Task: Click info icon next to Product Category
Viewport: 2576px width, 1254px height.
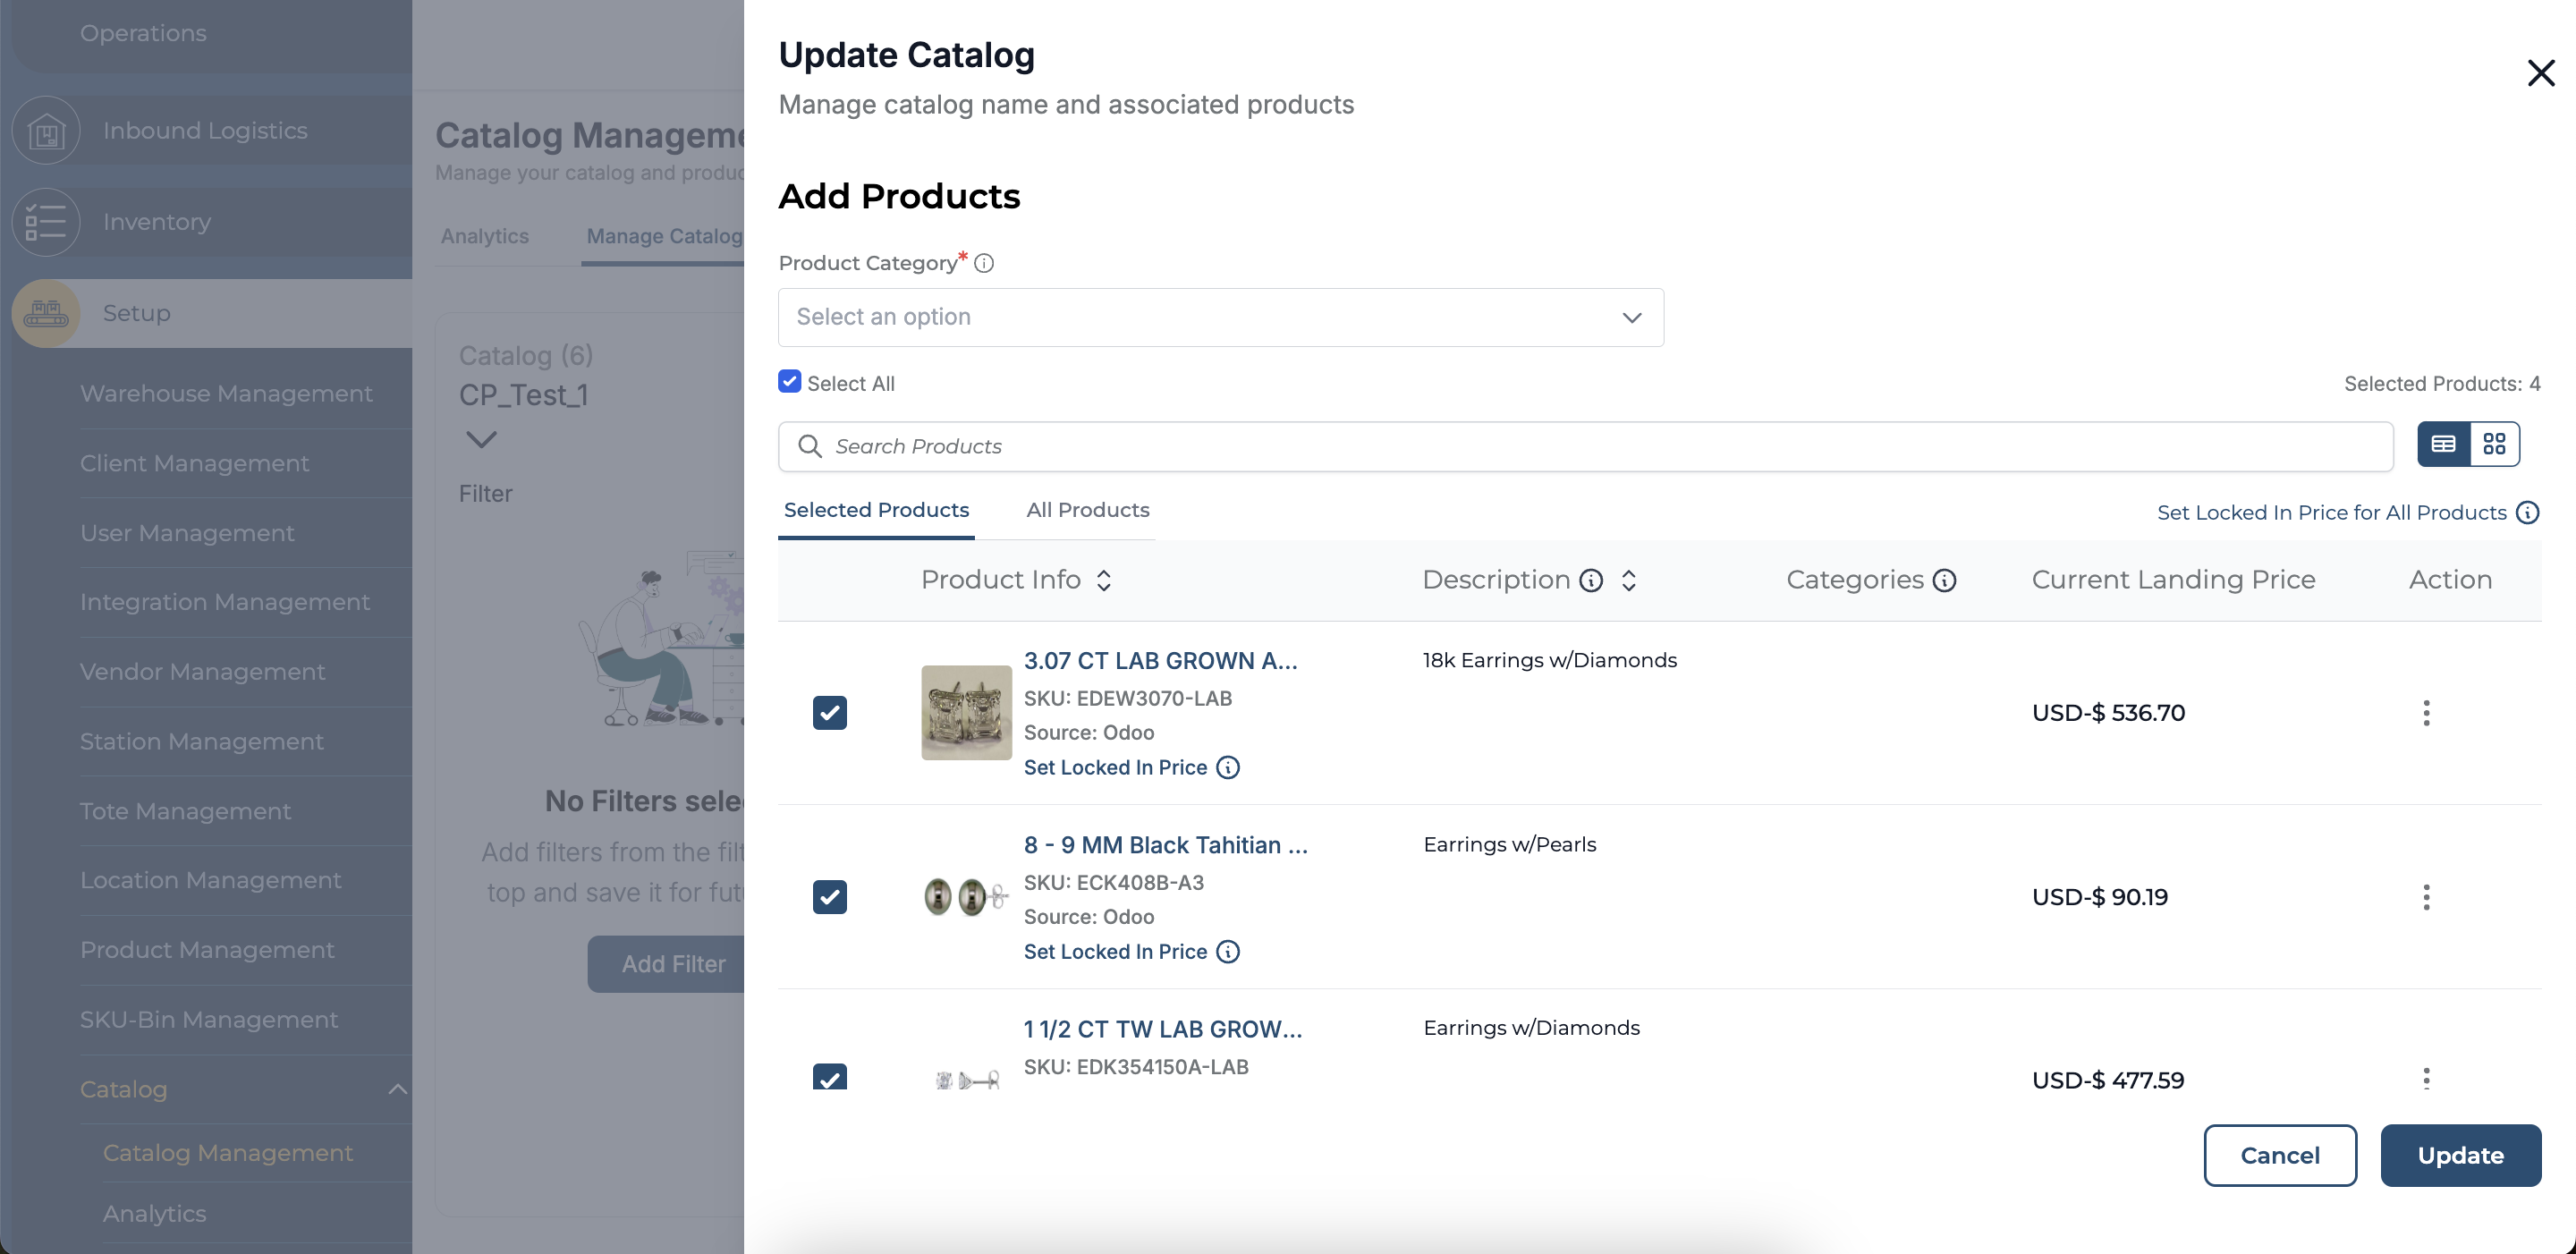Action: click(984, 263)
